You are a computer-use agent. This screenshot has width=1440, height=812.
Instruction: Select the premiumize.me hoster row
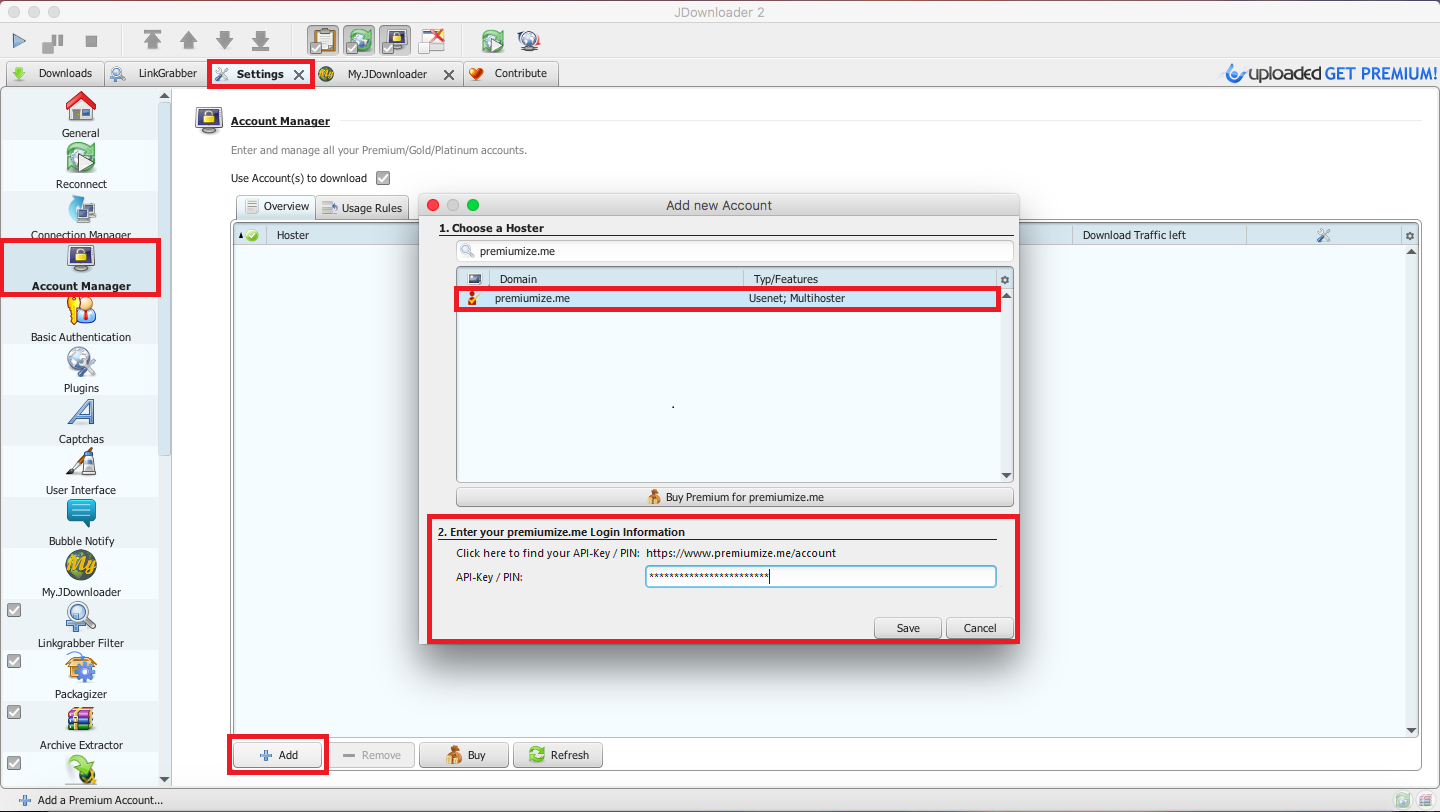click(x=728, y=298)
